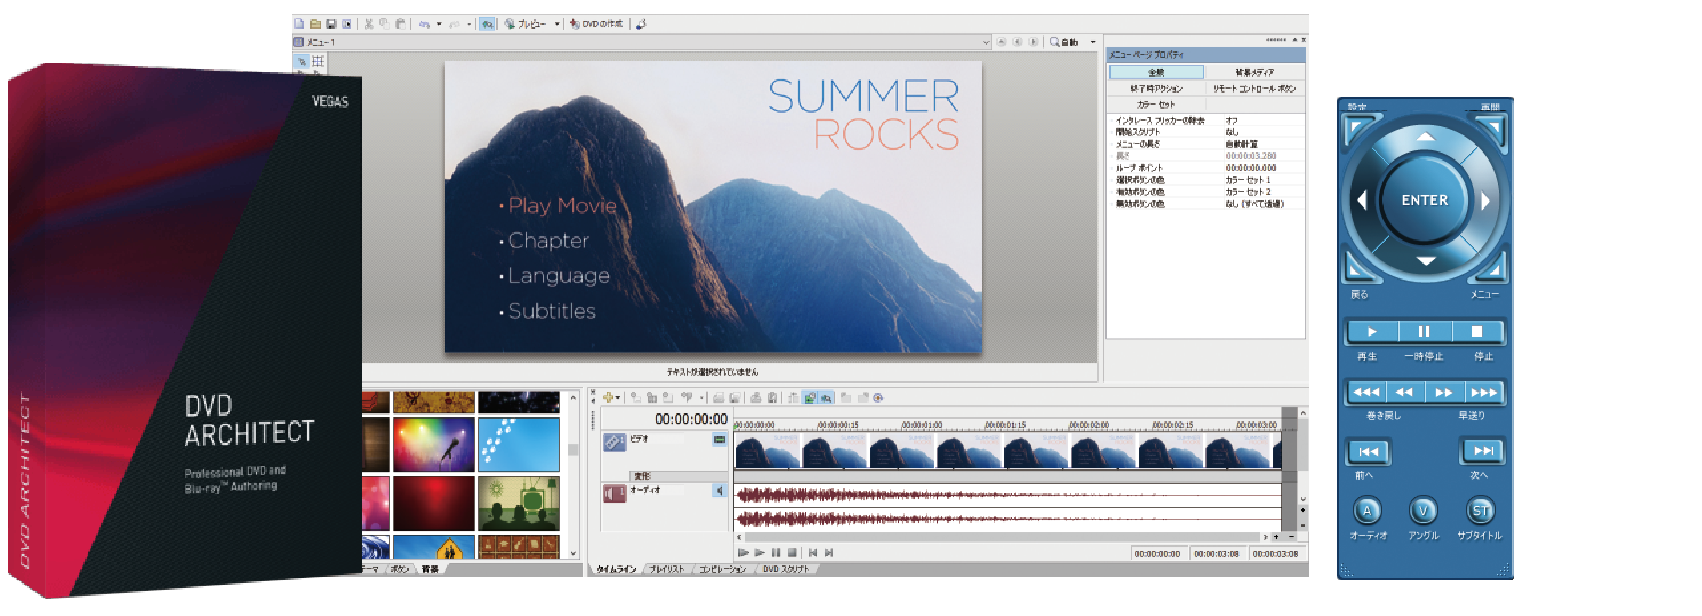
Task: Select the arrow selection tool in the workspace
Action: coord(302,61)
